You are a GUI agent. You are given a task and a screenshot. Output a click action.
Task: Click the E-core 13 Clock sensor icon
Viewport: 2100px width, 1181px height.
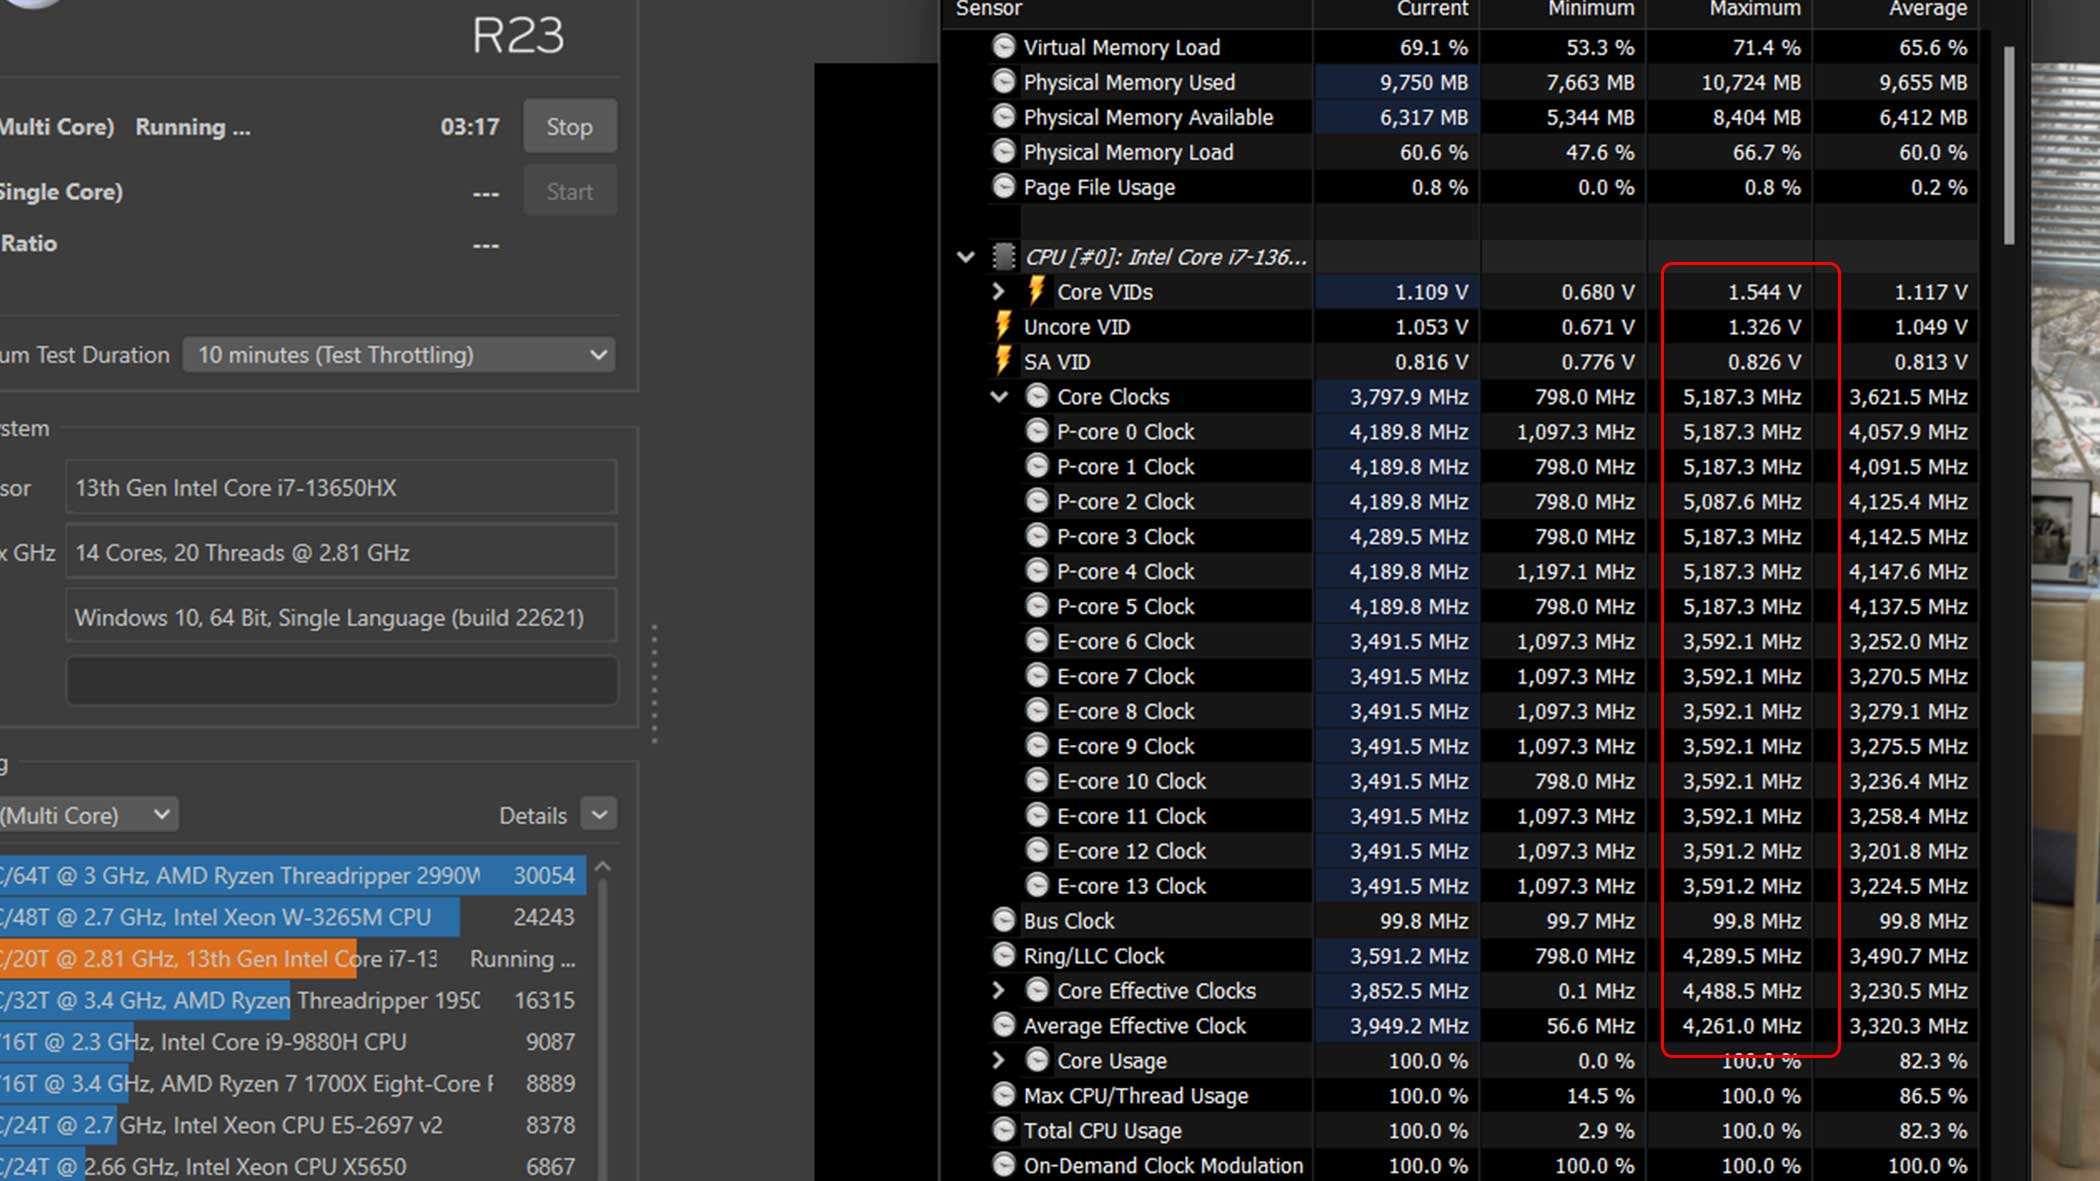click(1037, 885)
